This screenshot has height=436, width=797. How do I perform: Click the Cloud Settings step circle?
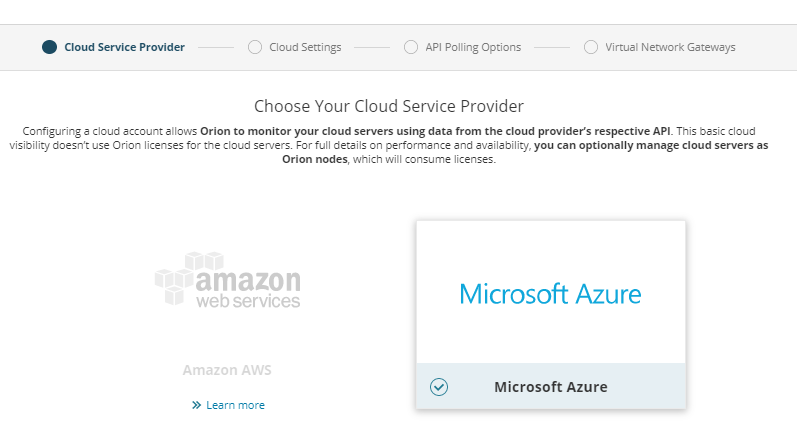click(x=255, y=47)
